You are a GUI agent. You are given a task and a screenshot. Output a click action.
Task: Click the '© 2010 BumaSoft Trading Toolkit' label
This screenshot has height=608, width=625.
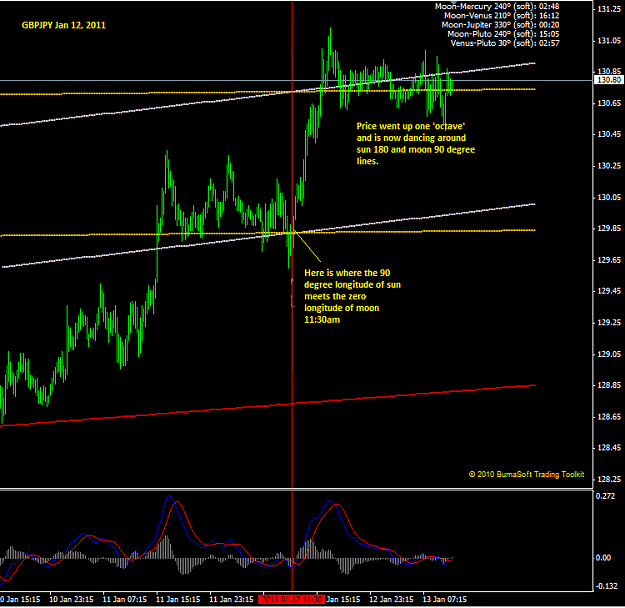pyautogui.click(x=527, y=474)
